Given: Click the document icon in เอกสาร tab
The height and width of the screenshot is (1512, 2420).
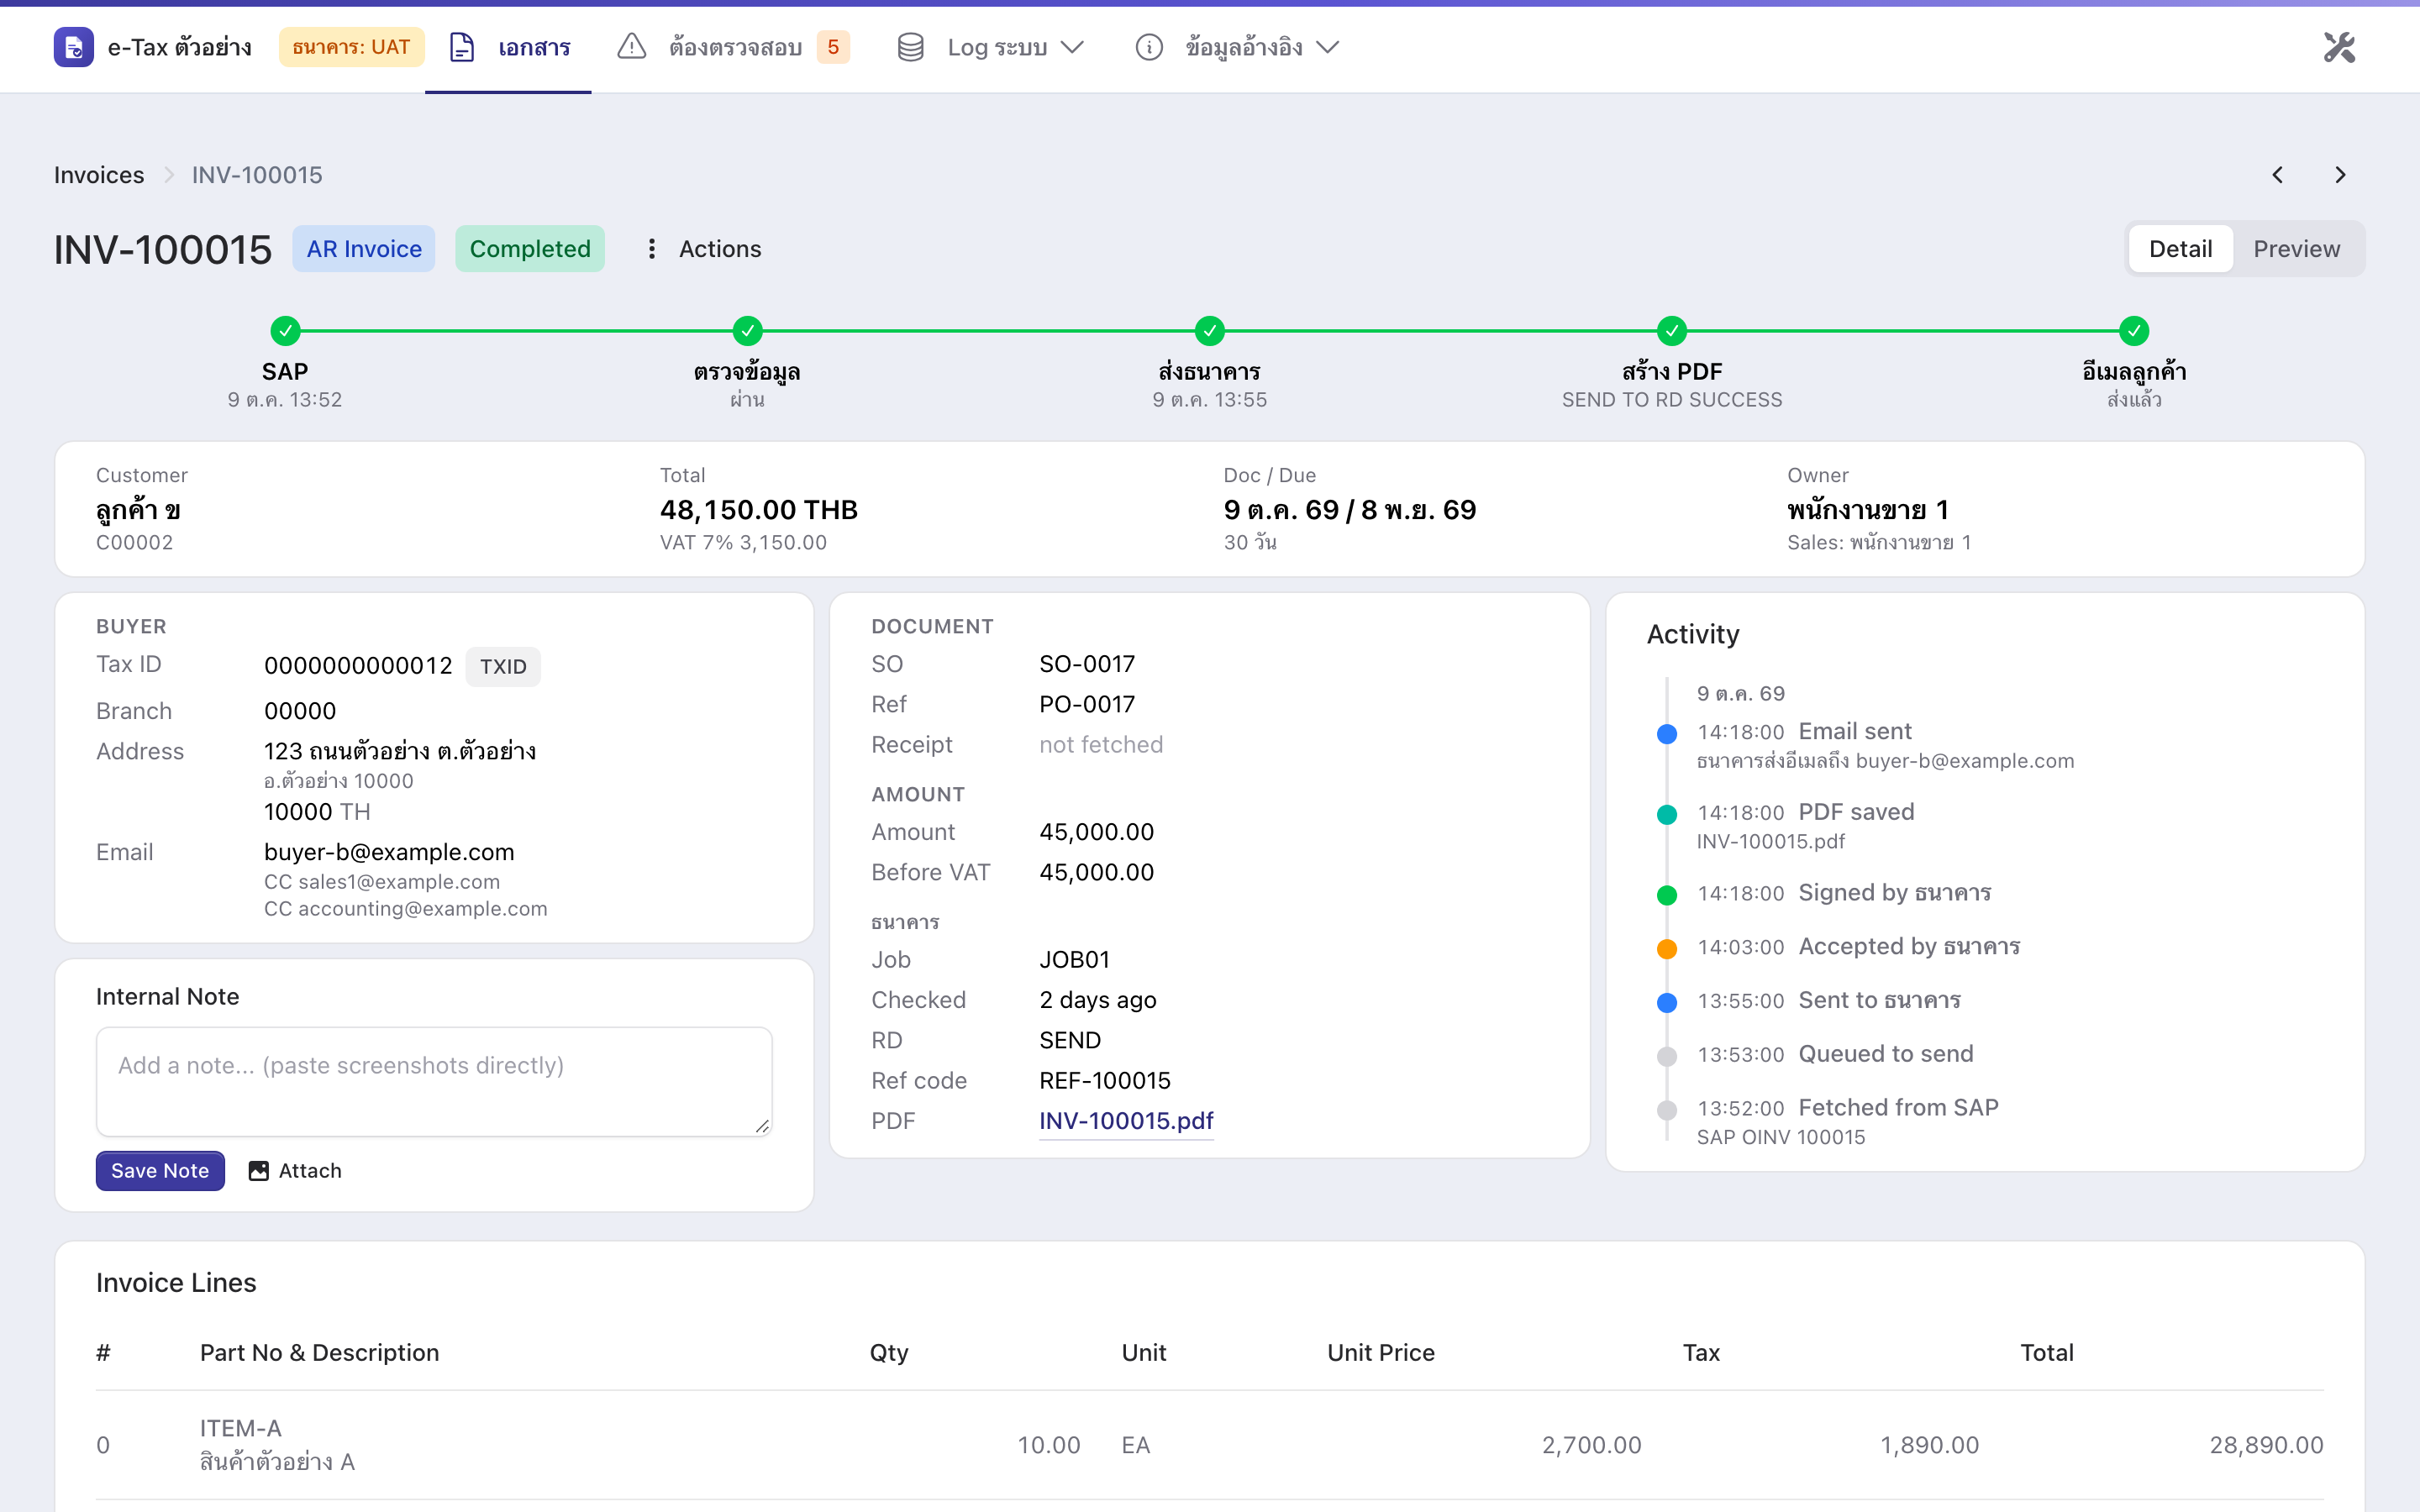Looking at the screenshot, I should coord(462,47).
